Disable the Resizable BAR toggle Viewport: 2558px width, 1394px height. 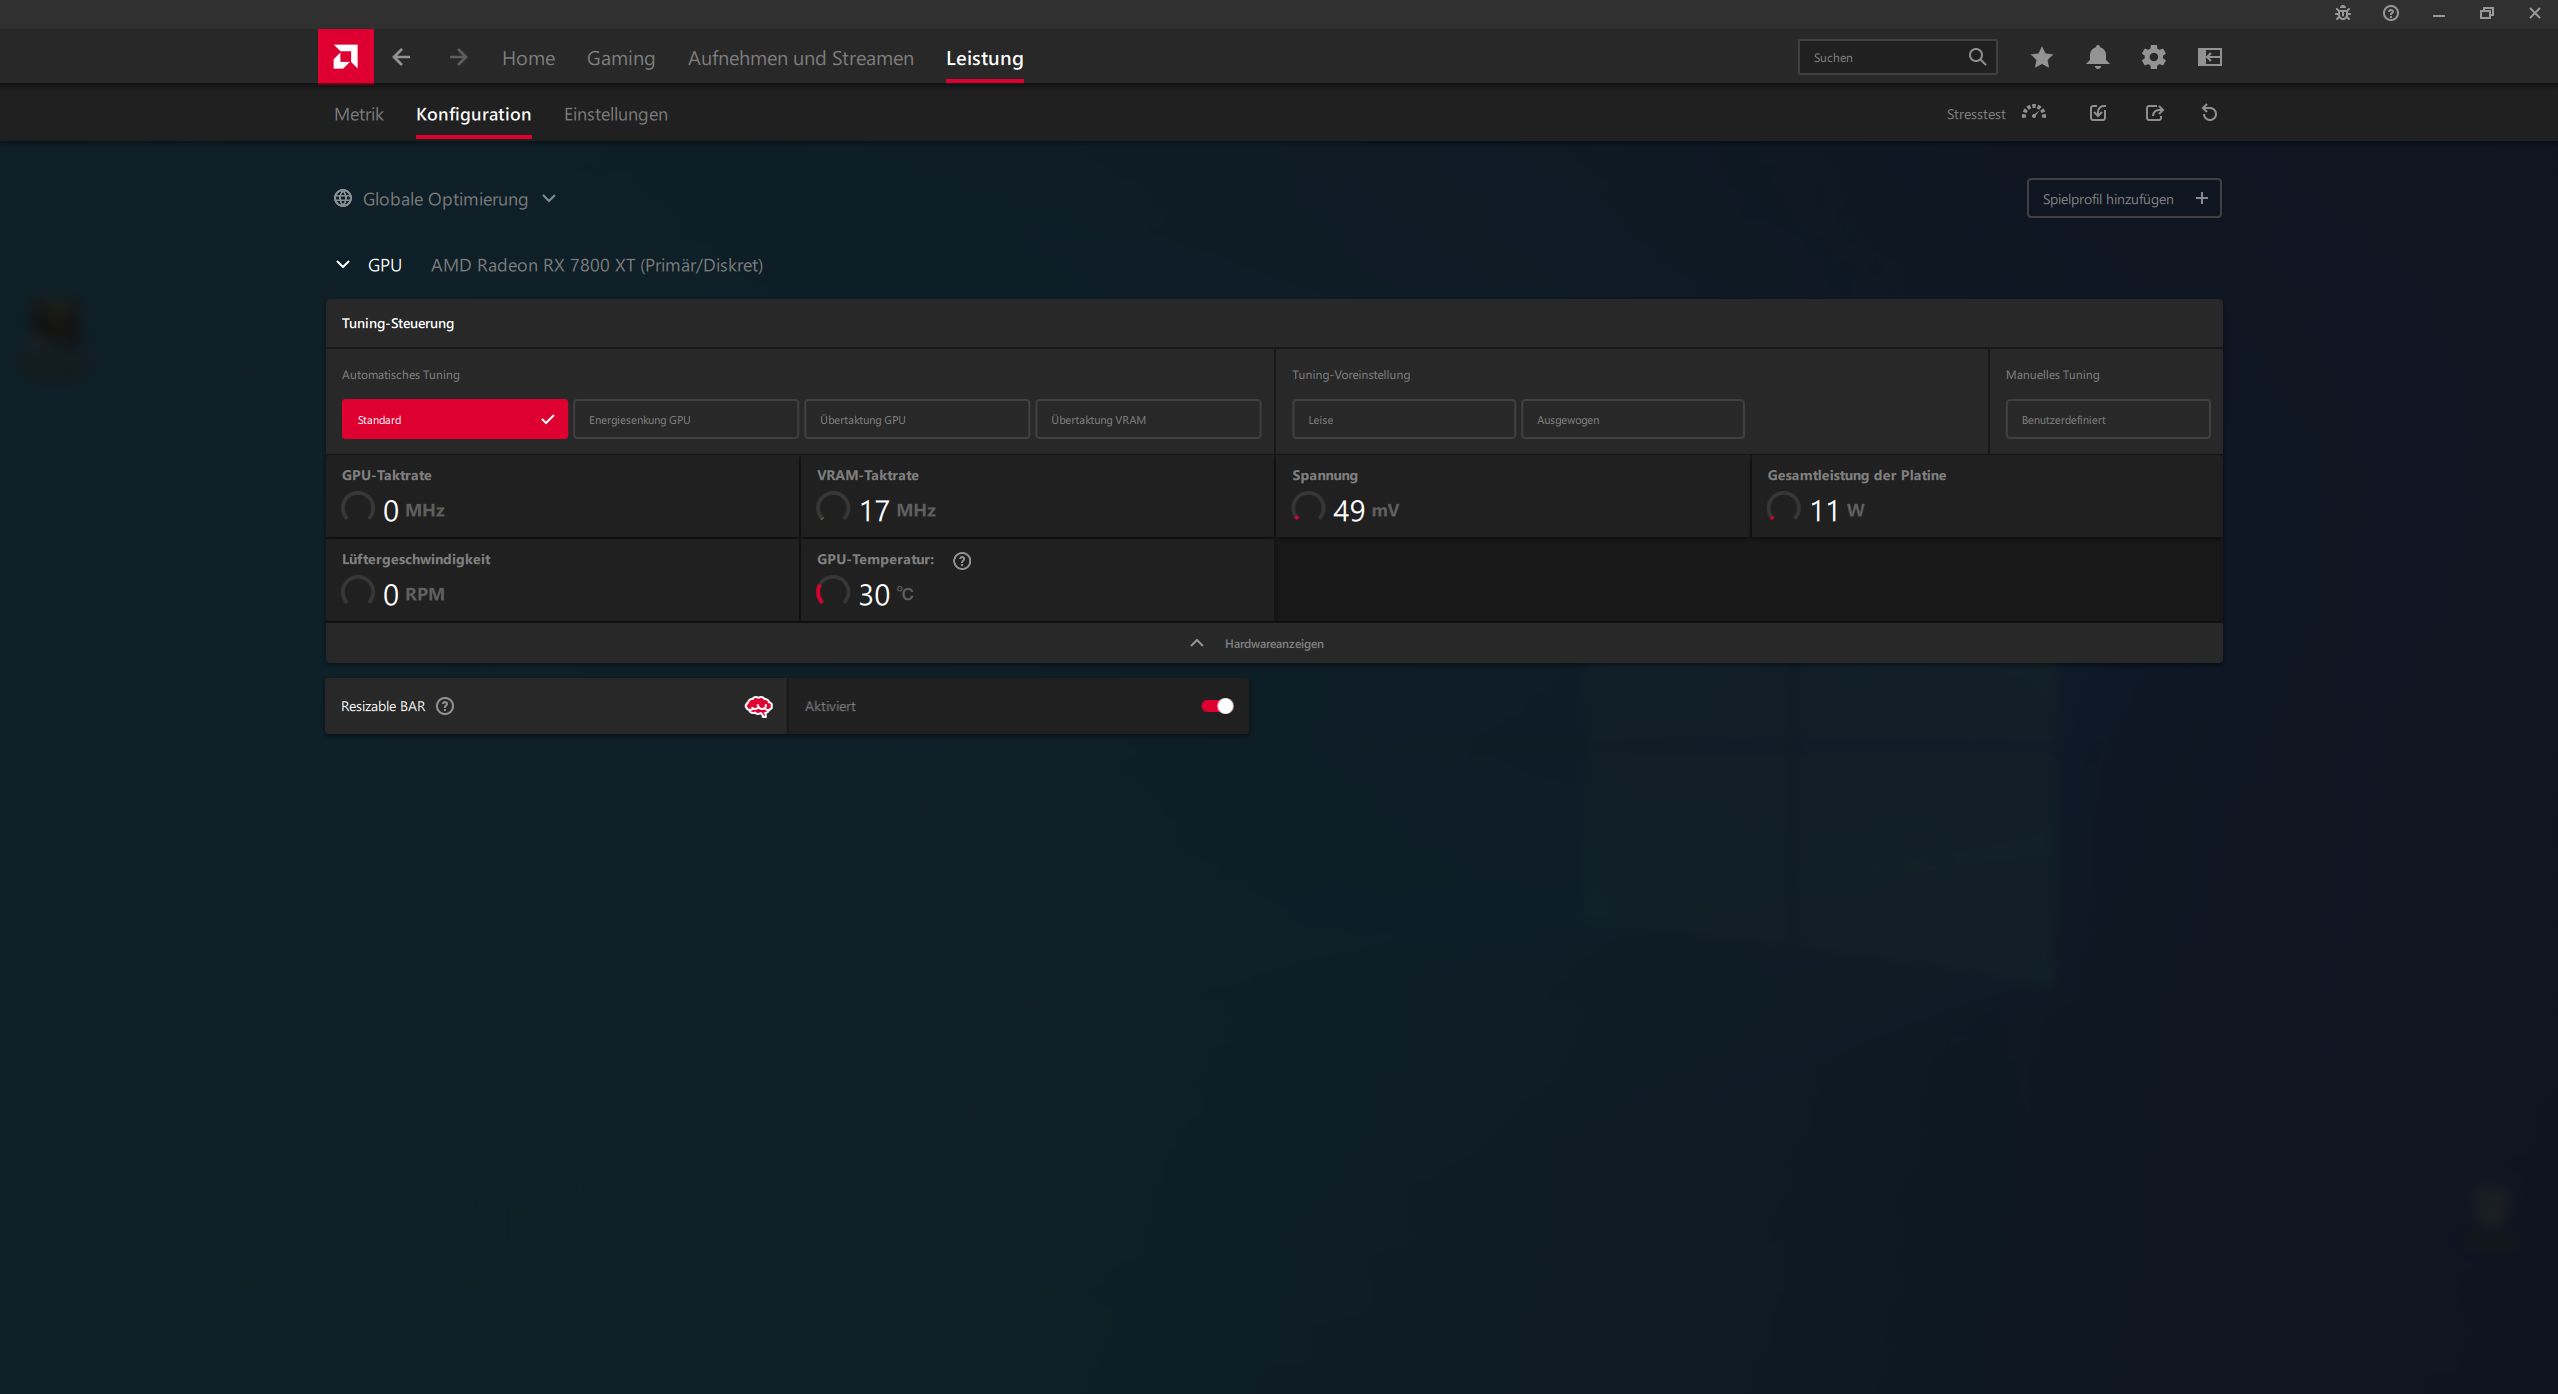[1217, 706]
